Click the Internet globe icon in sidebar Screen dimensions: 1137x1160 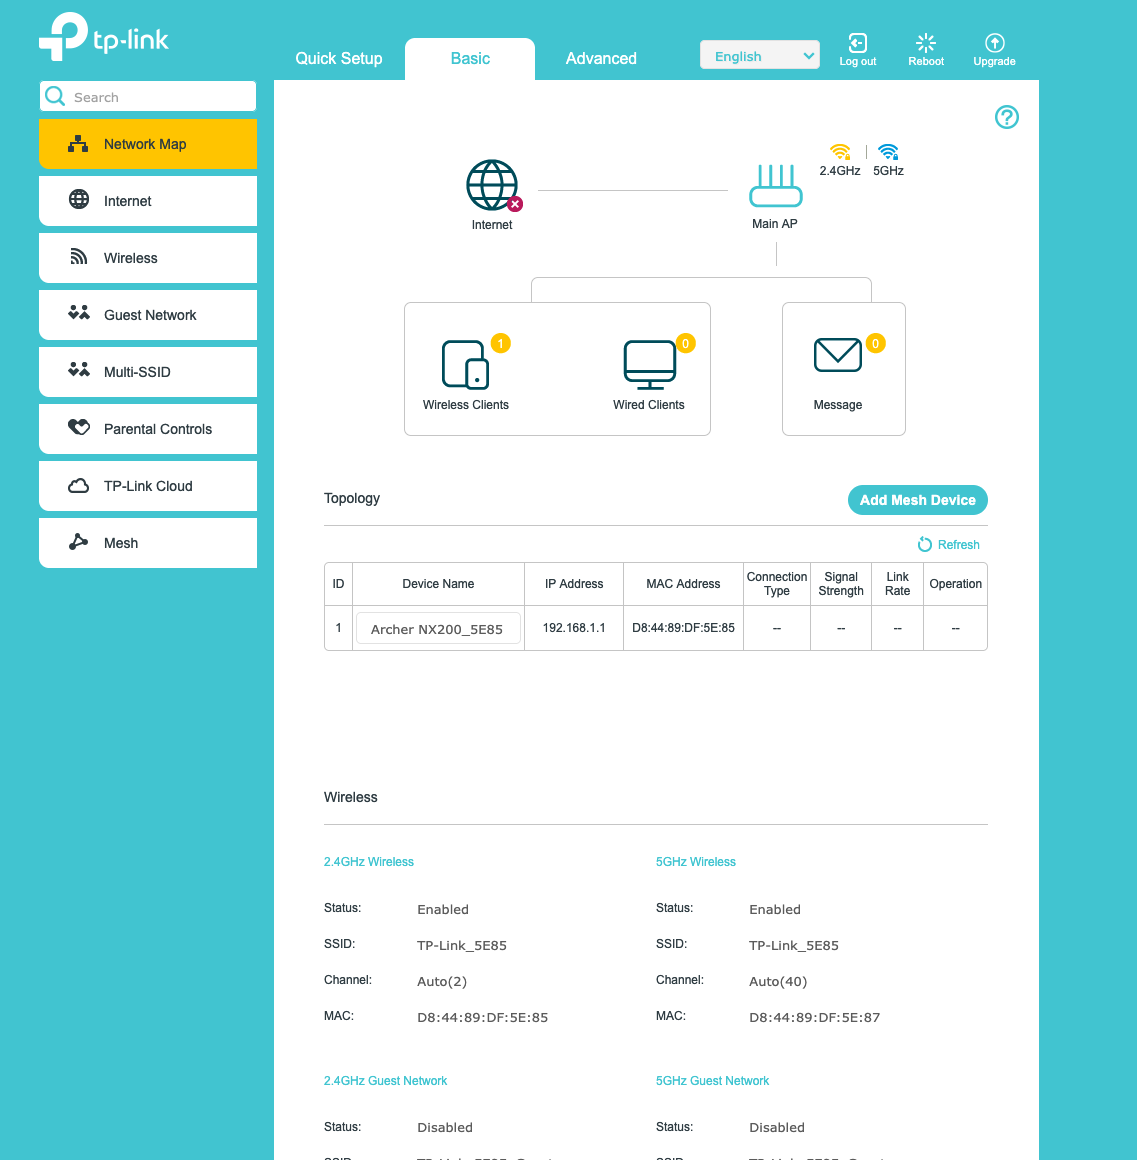78,199
